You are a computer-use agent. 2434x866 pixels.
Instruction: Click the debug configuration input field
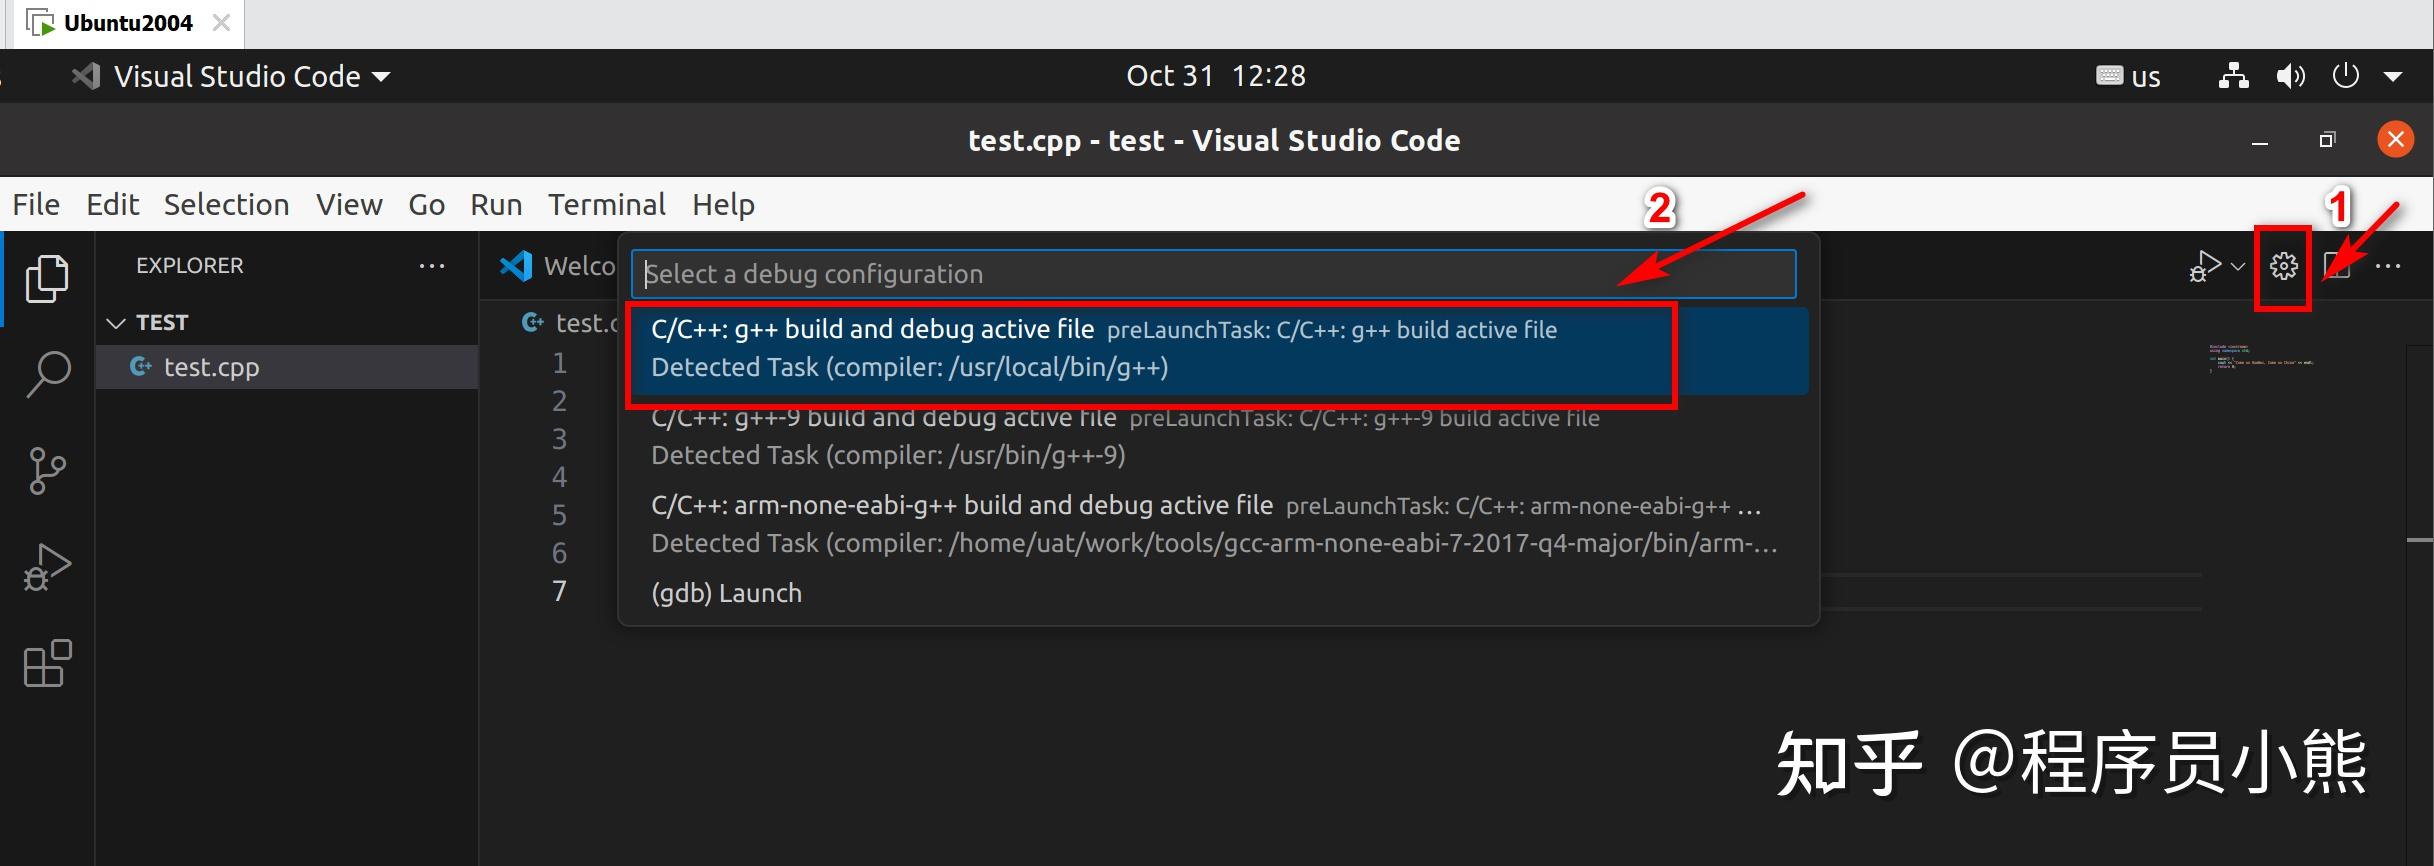(x=1200, y=273)
